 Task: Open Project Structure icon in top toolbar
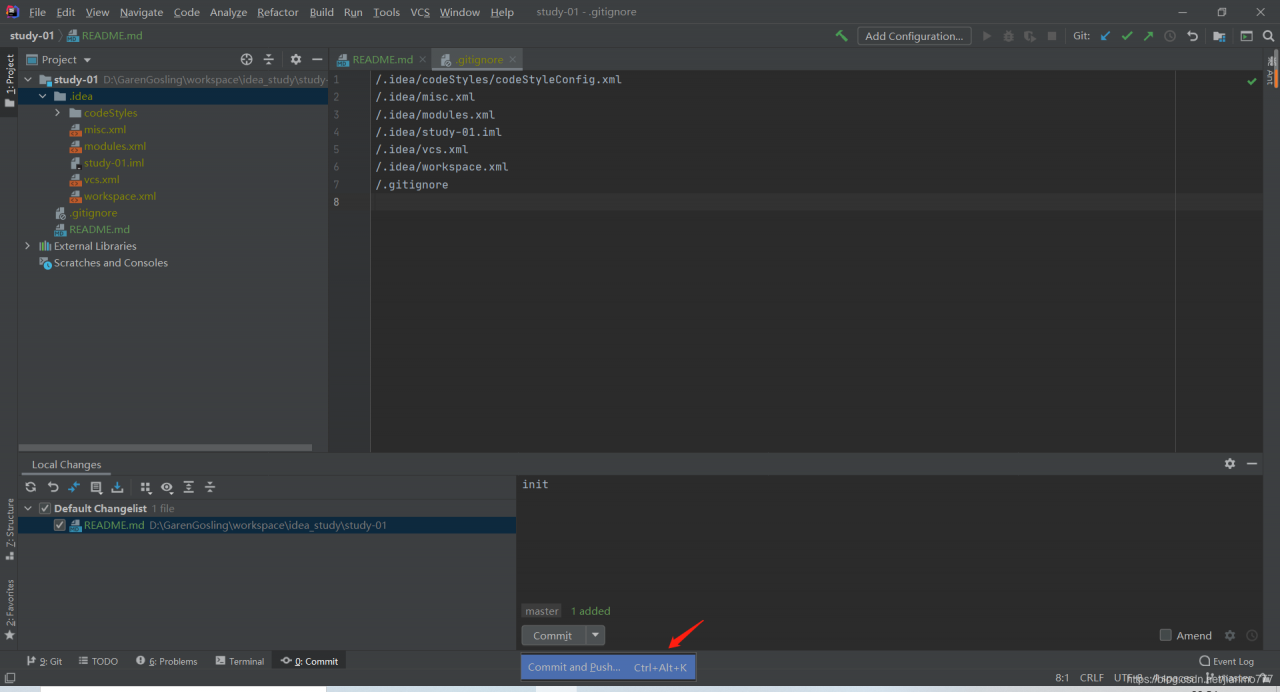coord(1219,36)
